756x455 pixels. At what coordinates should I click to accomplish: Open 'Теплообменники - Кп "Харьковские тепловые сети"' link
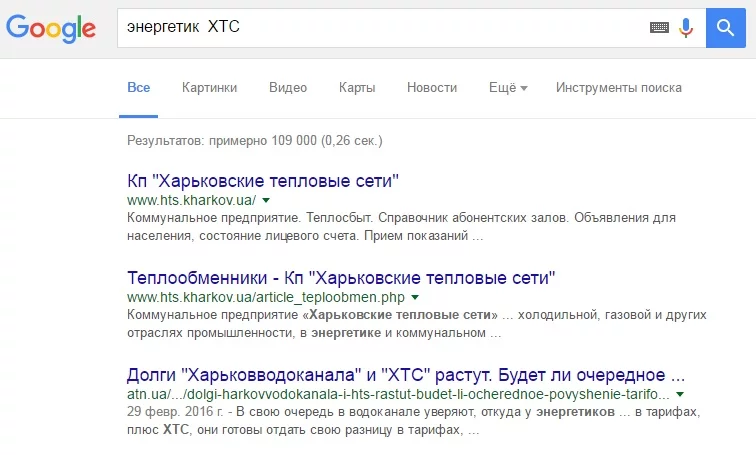tap(341, 278)
